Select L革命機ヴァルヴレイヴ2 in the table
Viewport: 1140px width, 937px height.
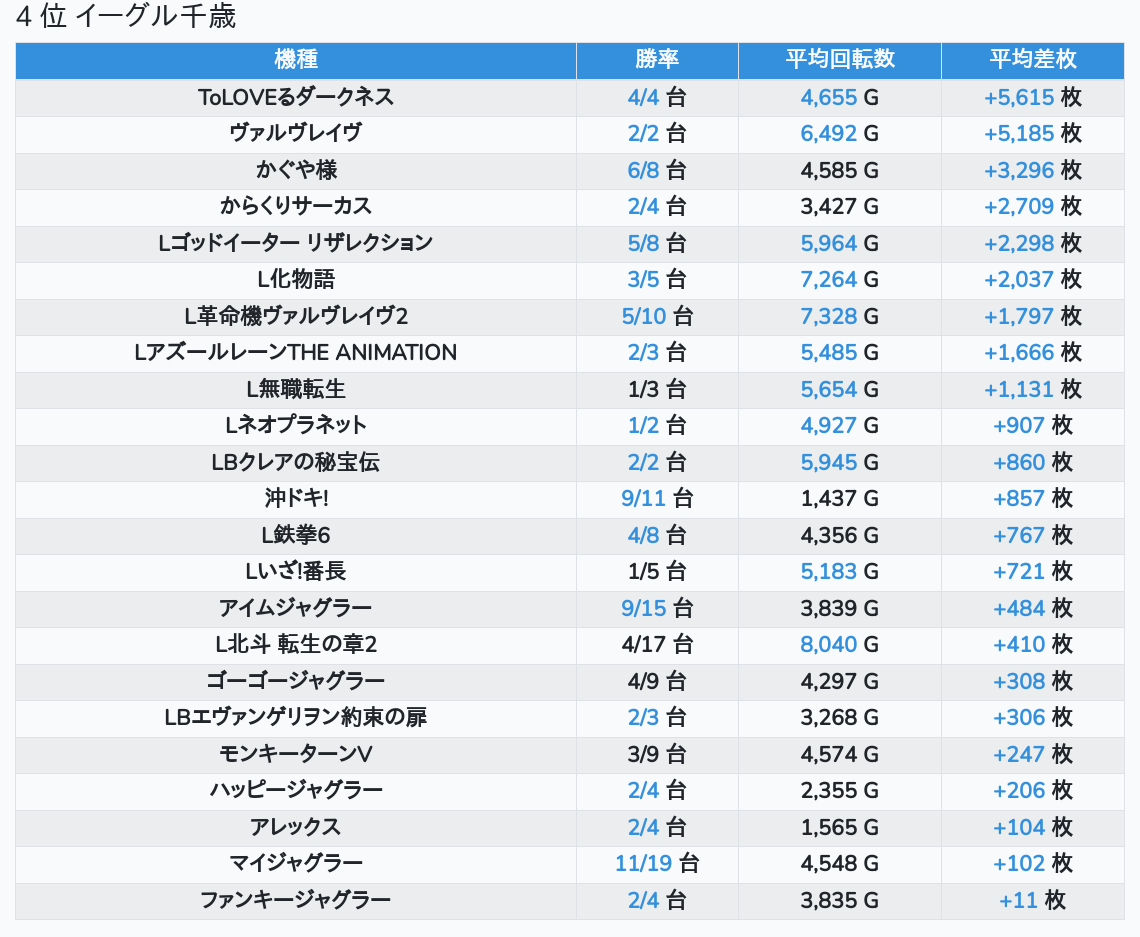(x=296, y=316)
